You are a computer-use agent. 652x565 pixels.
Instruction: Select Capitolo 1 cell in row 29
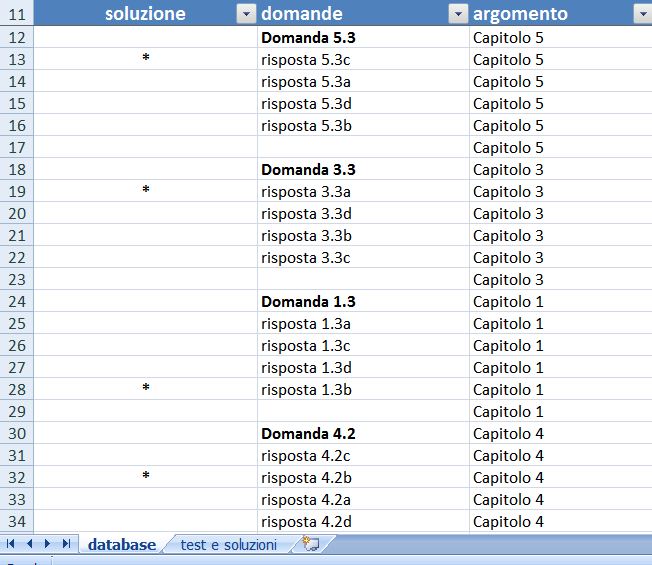(x=561, y=412)
